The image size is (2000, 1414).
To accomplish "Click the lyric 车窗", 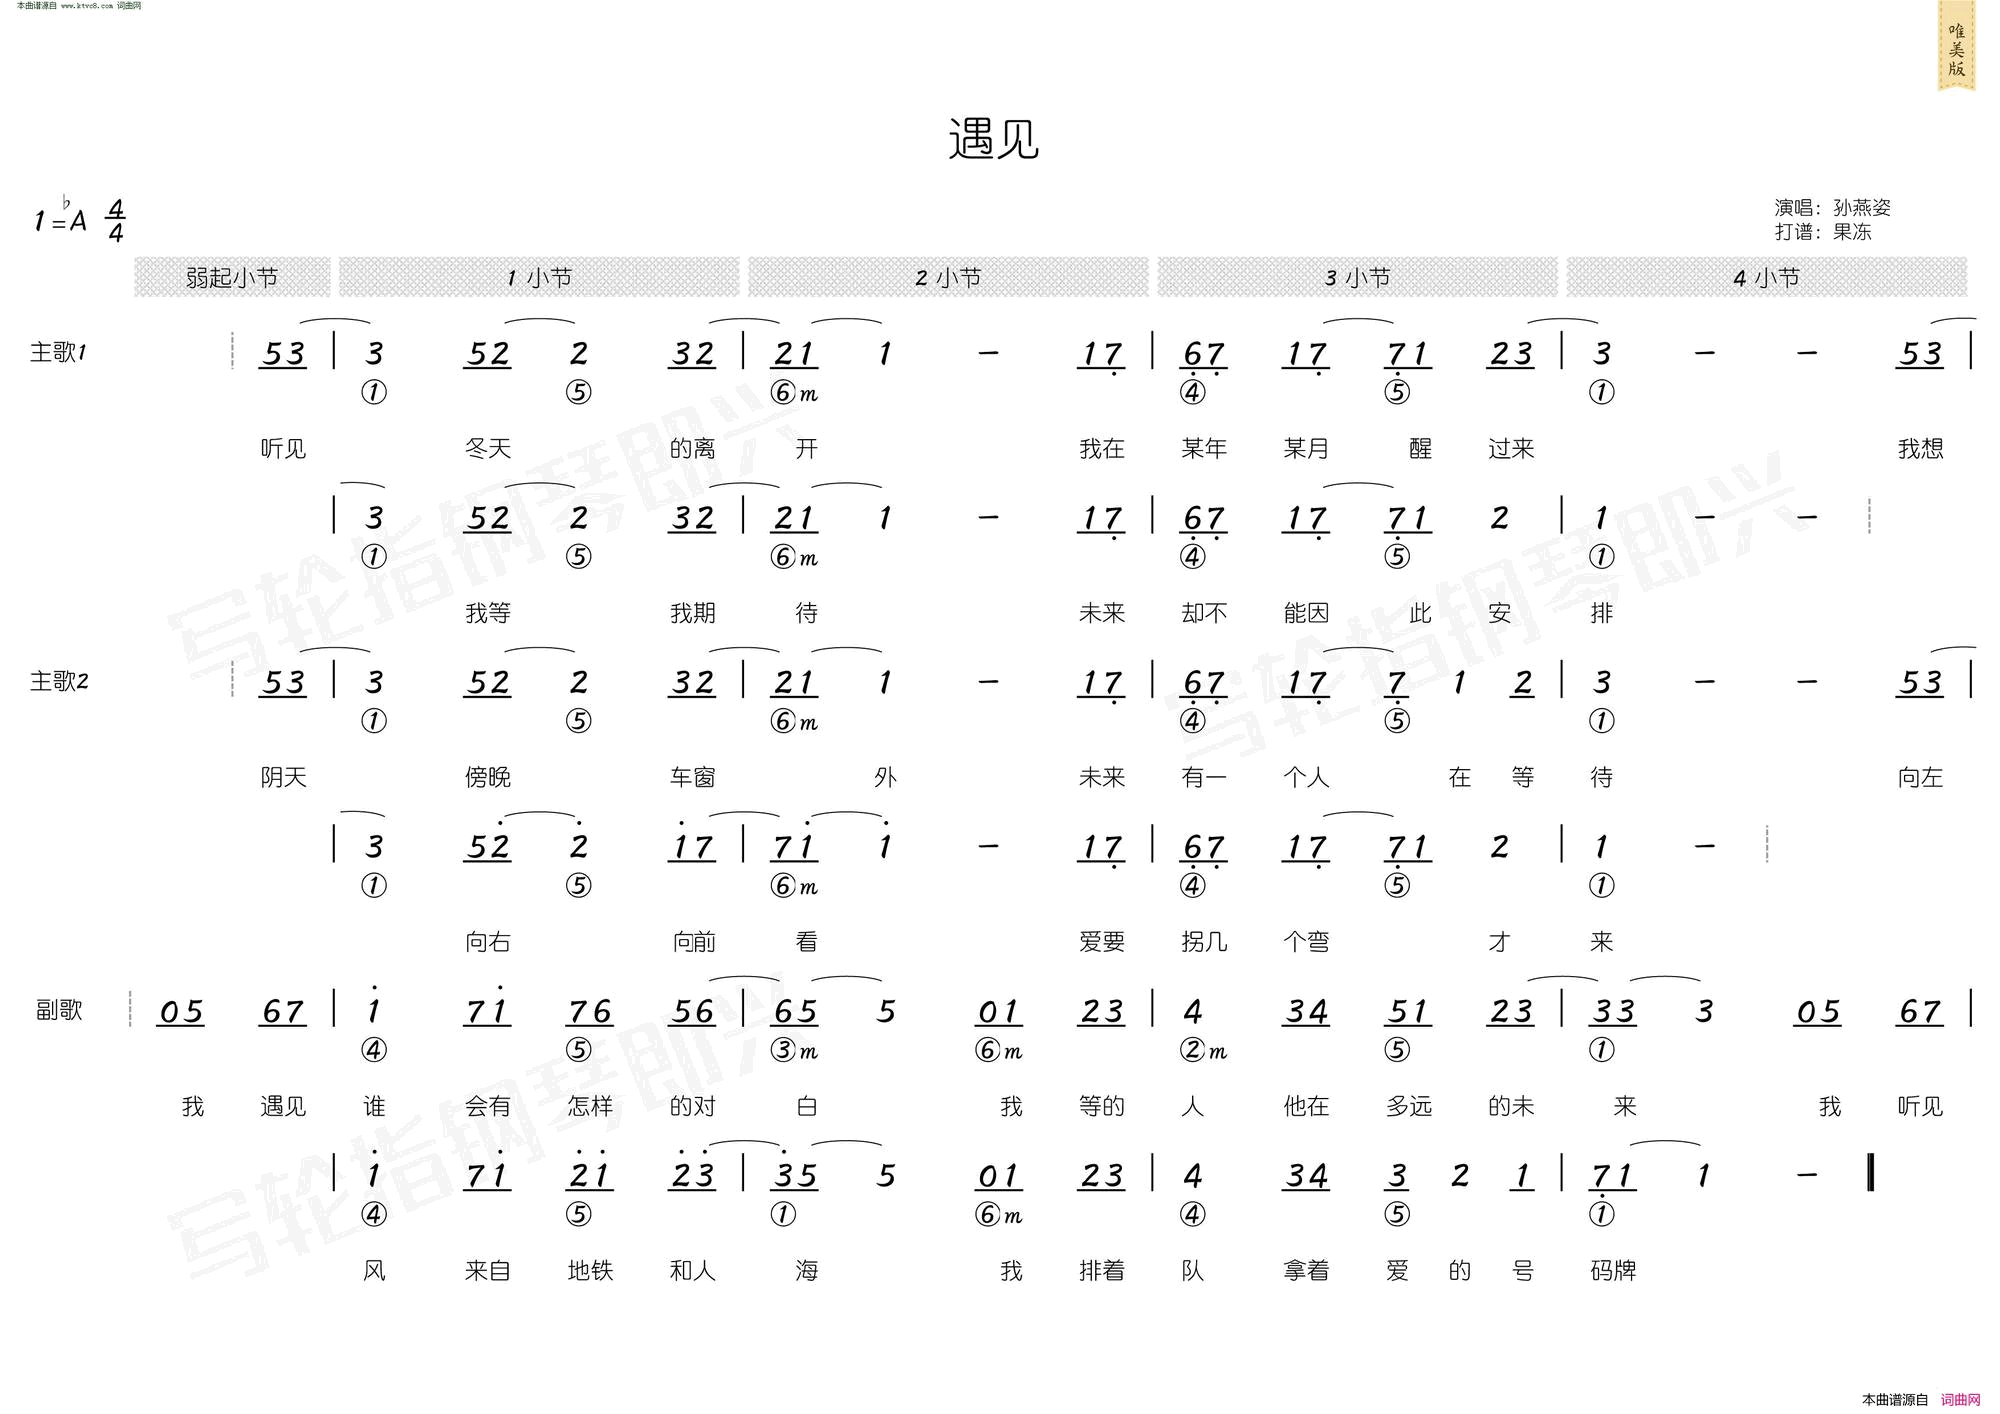I will (693, 777).
